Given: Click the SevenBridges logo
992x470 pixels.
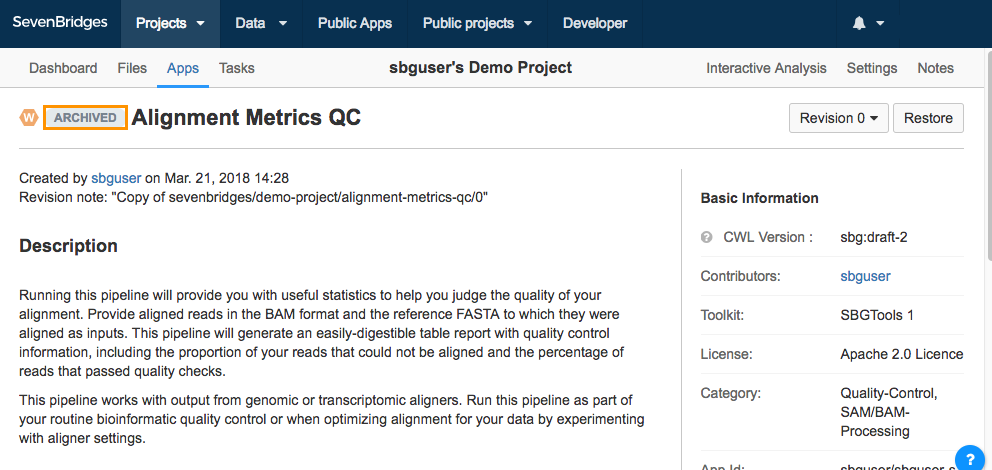Looking at the screenshot, I should [x=60, y=23].
